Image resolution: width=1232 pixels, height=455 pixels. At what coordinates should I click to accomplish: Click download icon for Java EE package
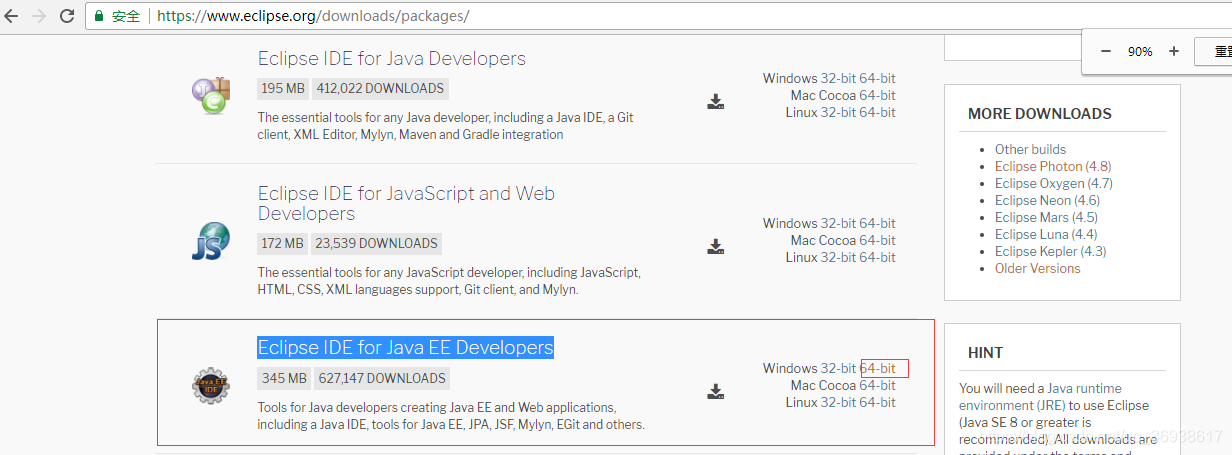[716, 391]
